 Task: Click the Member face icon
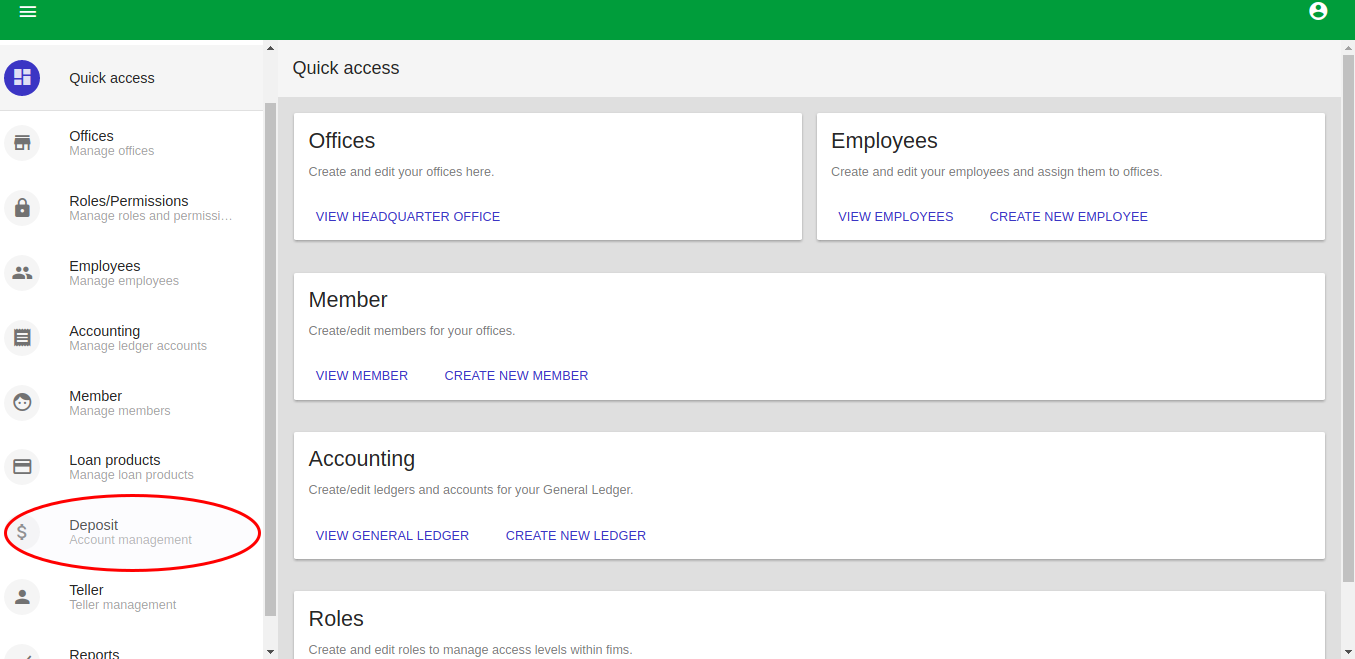coord(22,403)
